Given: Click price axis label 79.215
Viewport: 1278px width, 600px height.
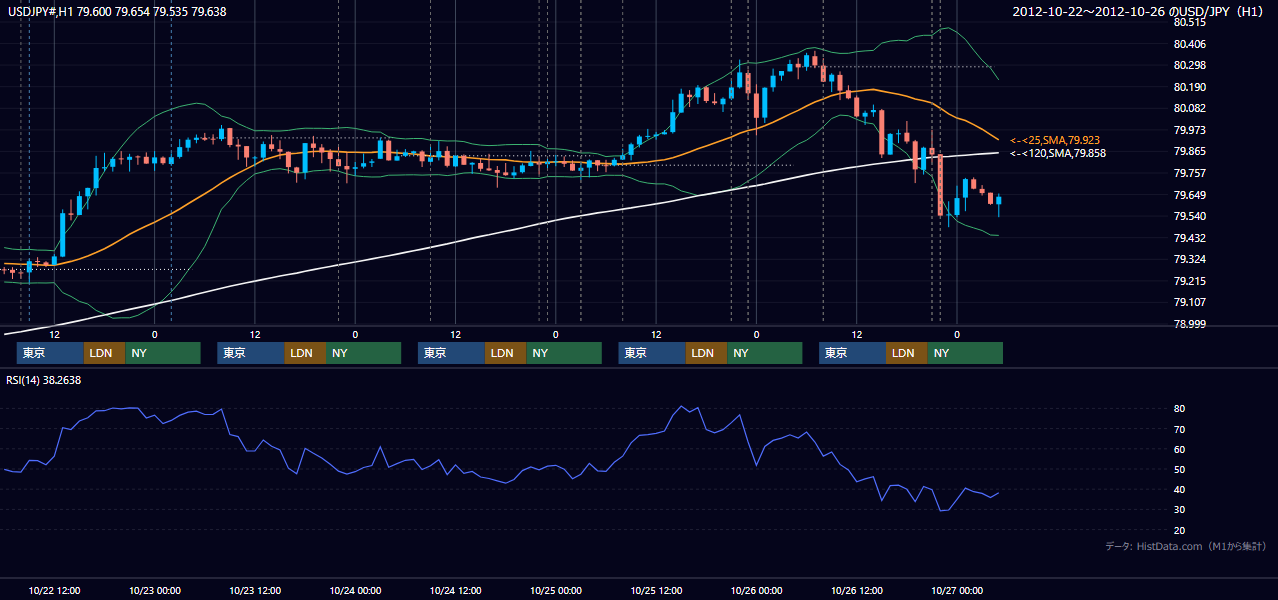Looking at the screenshot, I should click(x=1191, y=281).
